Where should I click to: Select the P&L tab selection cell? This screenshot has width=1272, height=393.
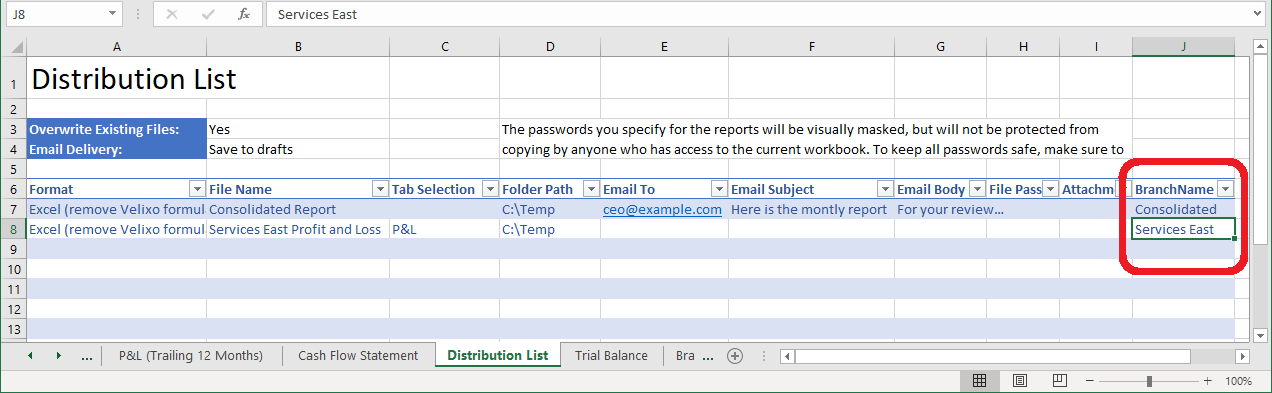point(444,229)
